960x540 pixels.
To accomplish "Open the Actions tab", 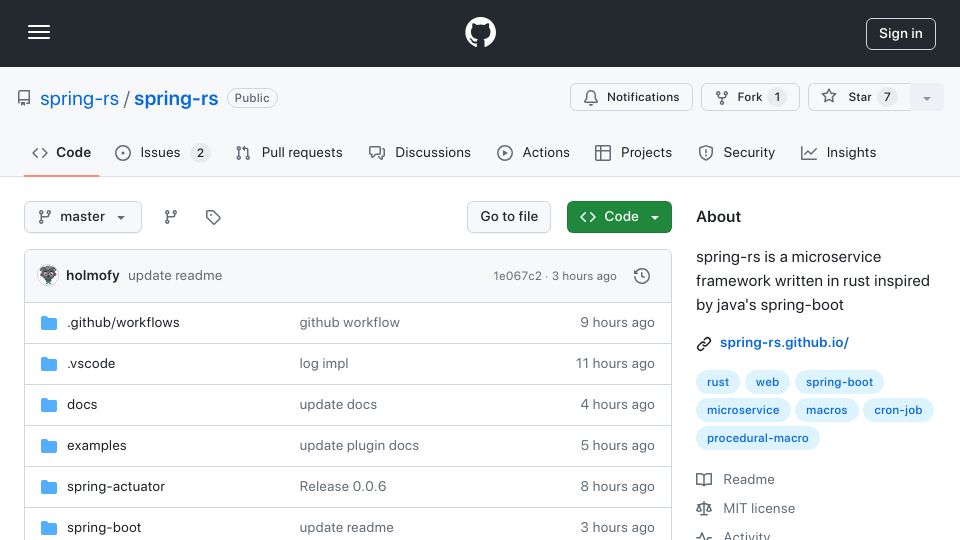I will click(533, 152).
